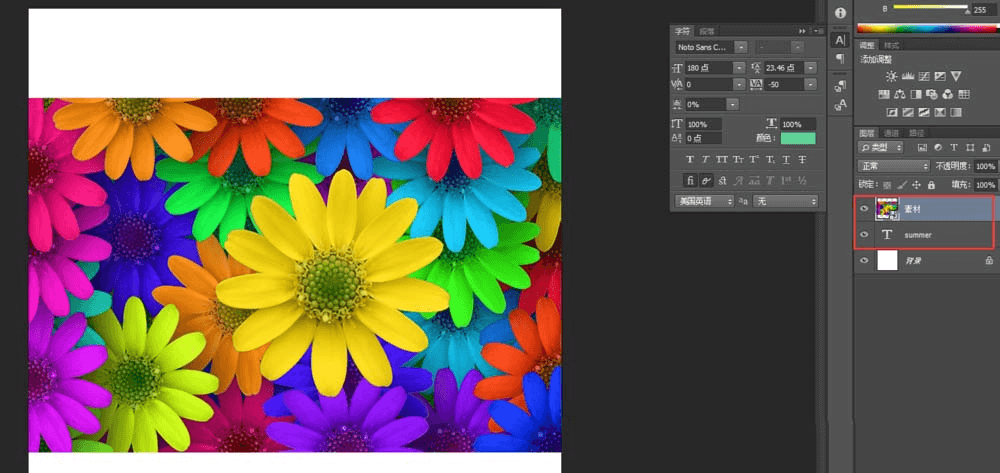Add a Gradient Map adjustment
This screenshot has height=473, width=1000.
955,113
